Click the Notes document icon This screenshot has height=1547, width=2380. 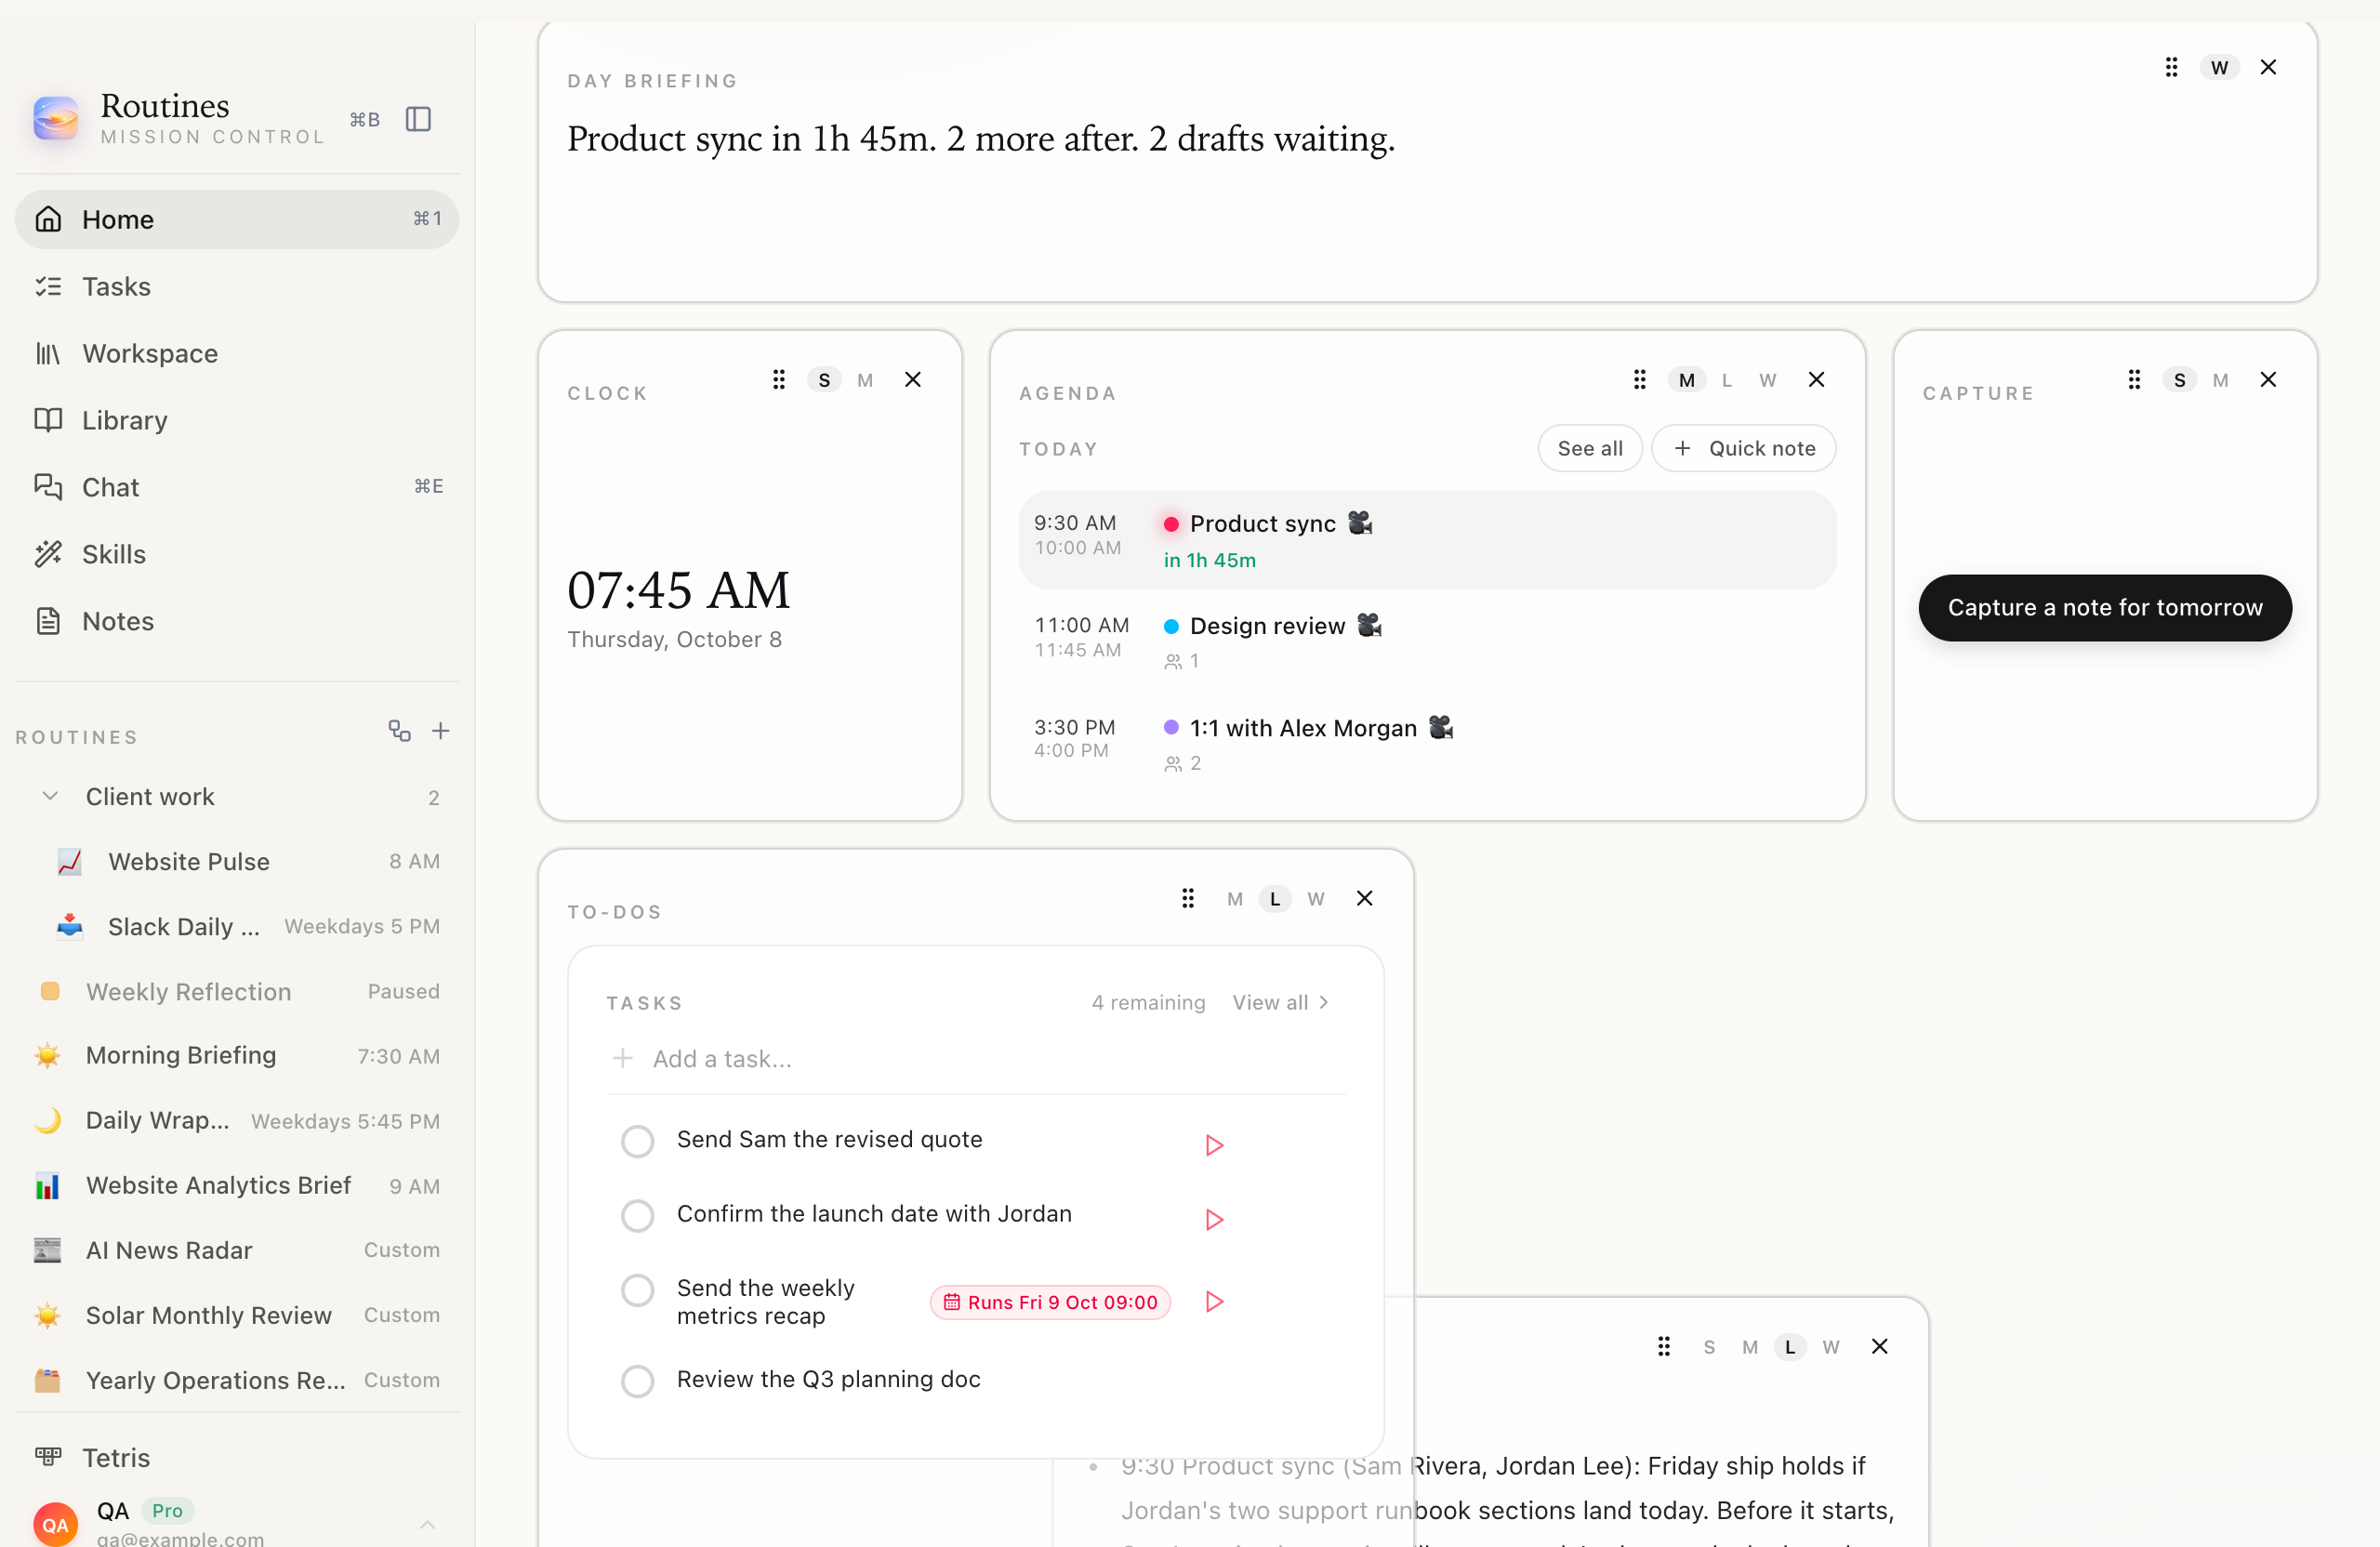pos(48,621)
